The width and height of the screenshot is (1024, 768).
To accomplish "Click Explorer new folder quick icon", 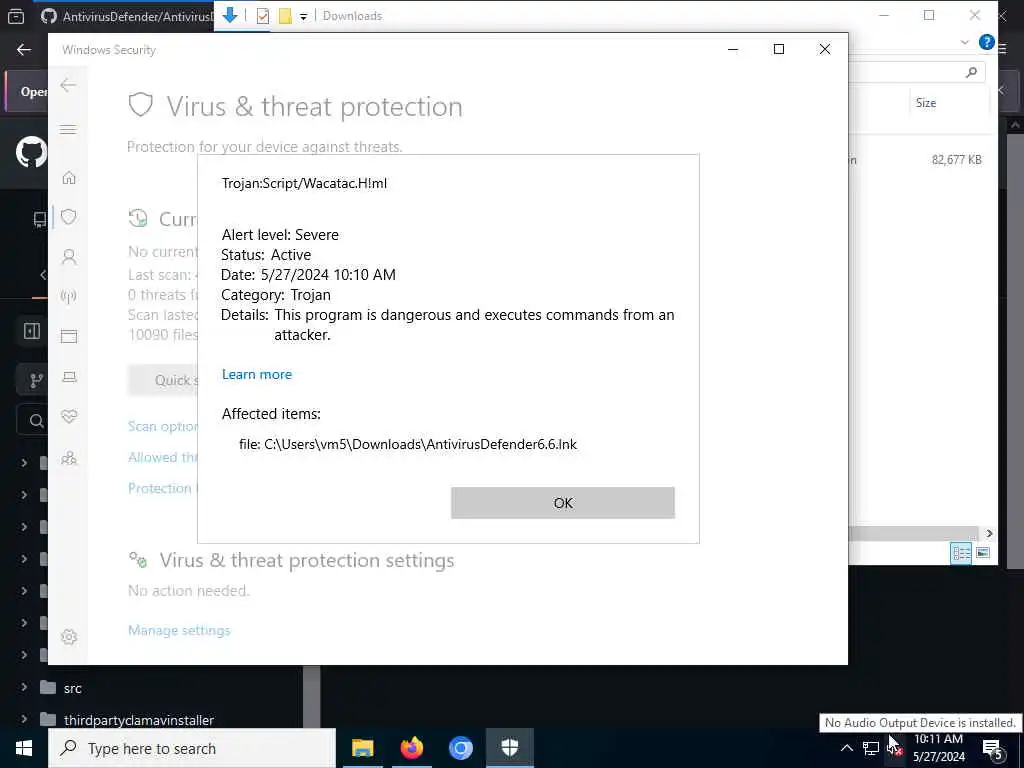I will coord(285,16).
